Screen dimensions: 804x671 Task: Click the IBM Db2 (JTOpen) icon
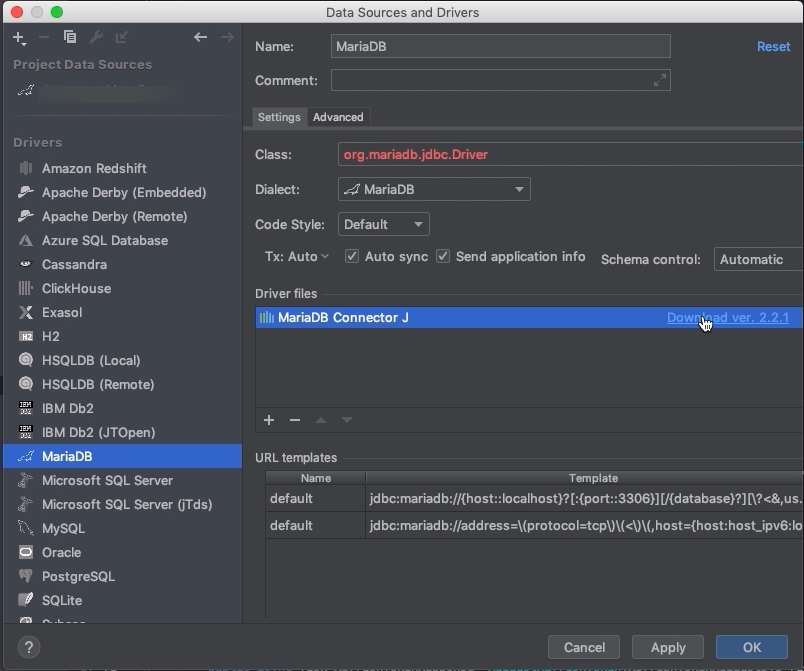[x=26, y=432]
